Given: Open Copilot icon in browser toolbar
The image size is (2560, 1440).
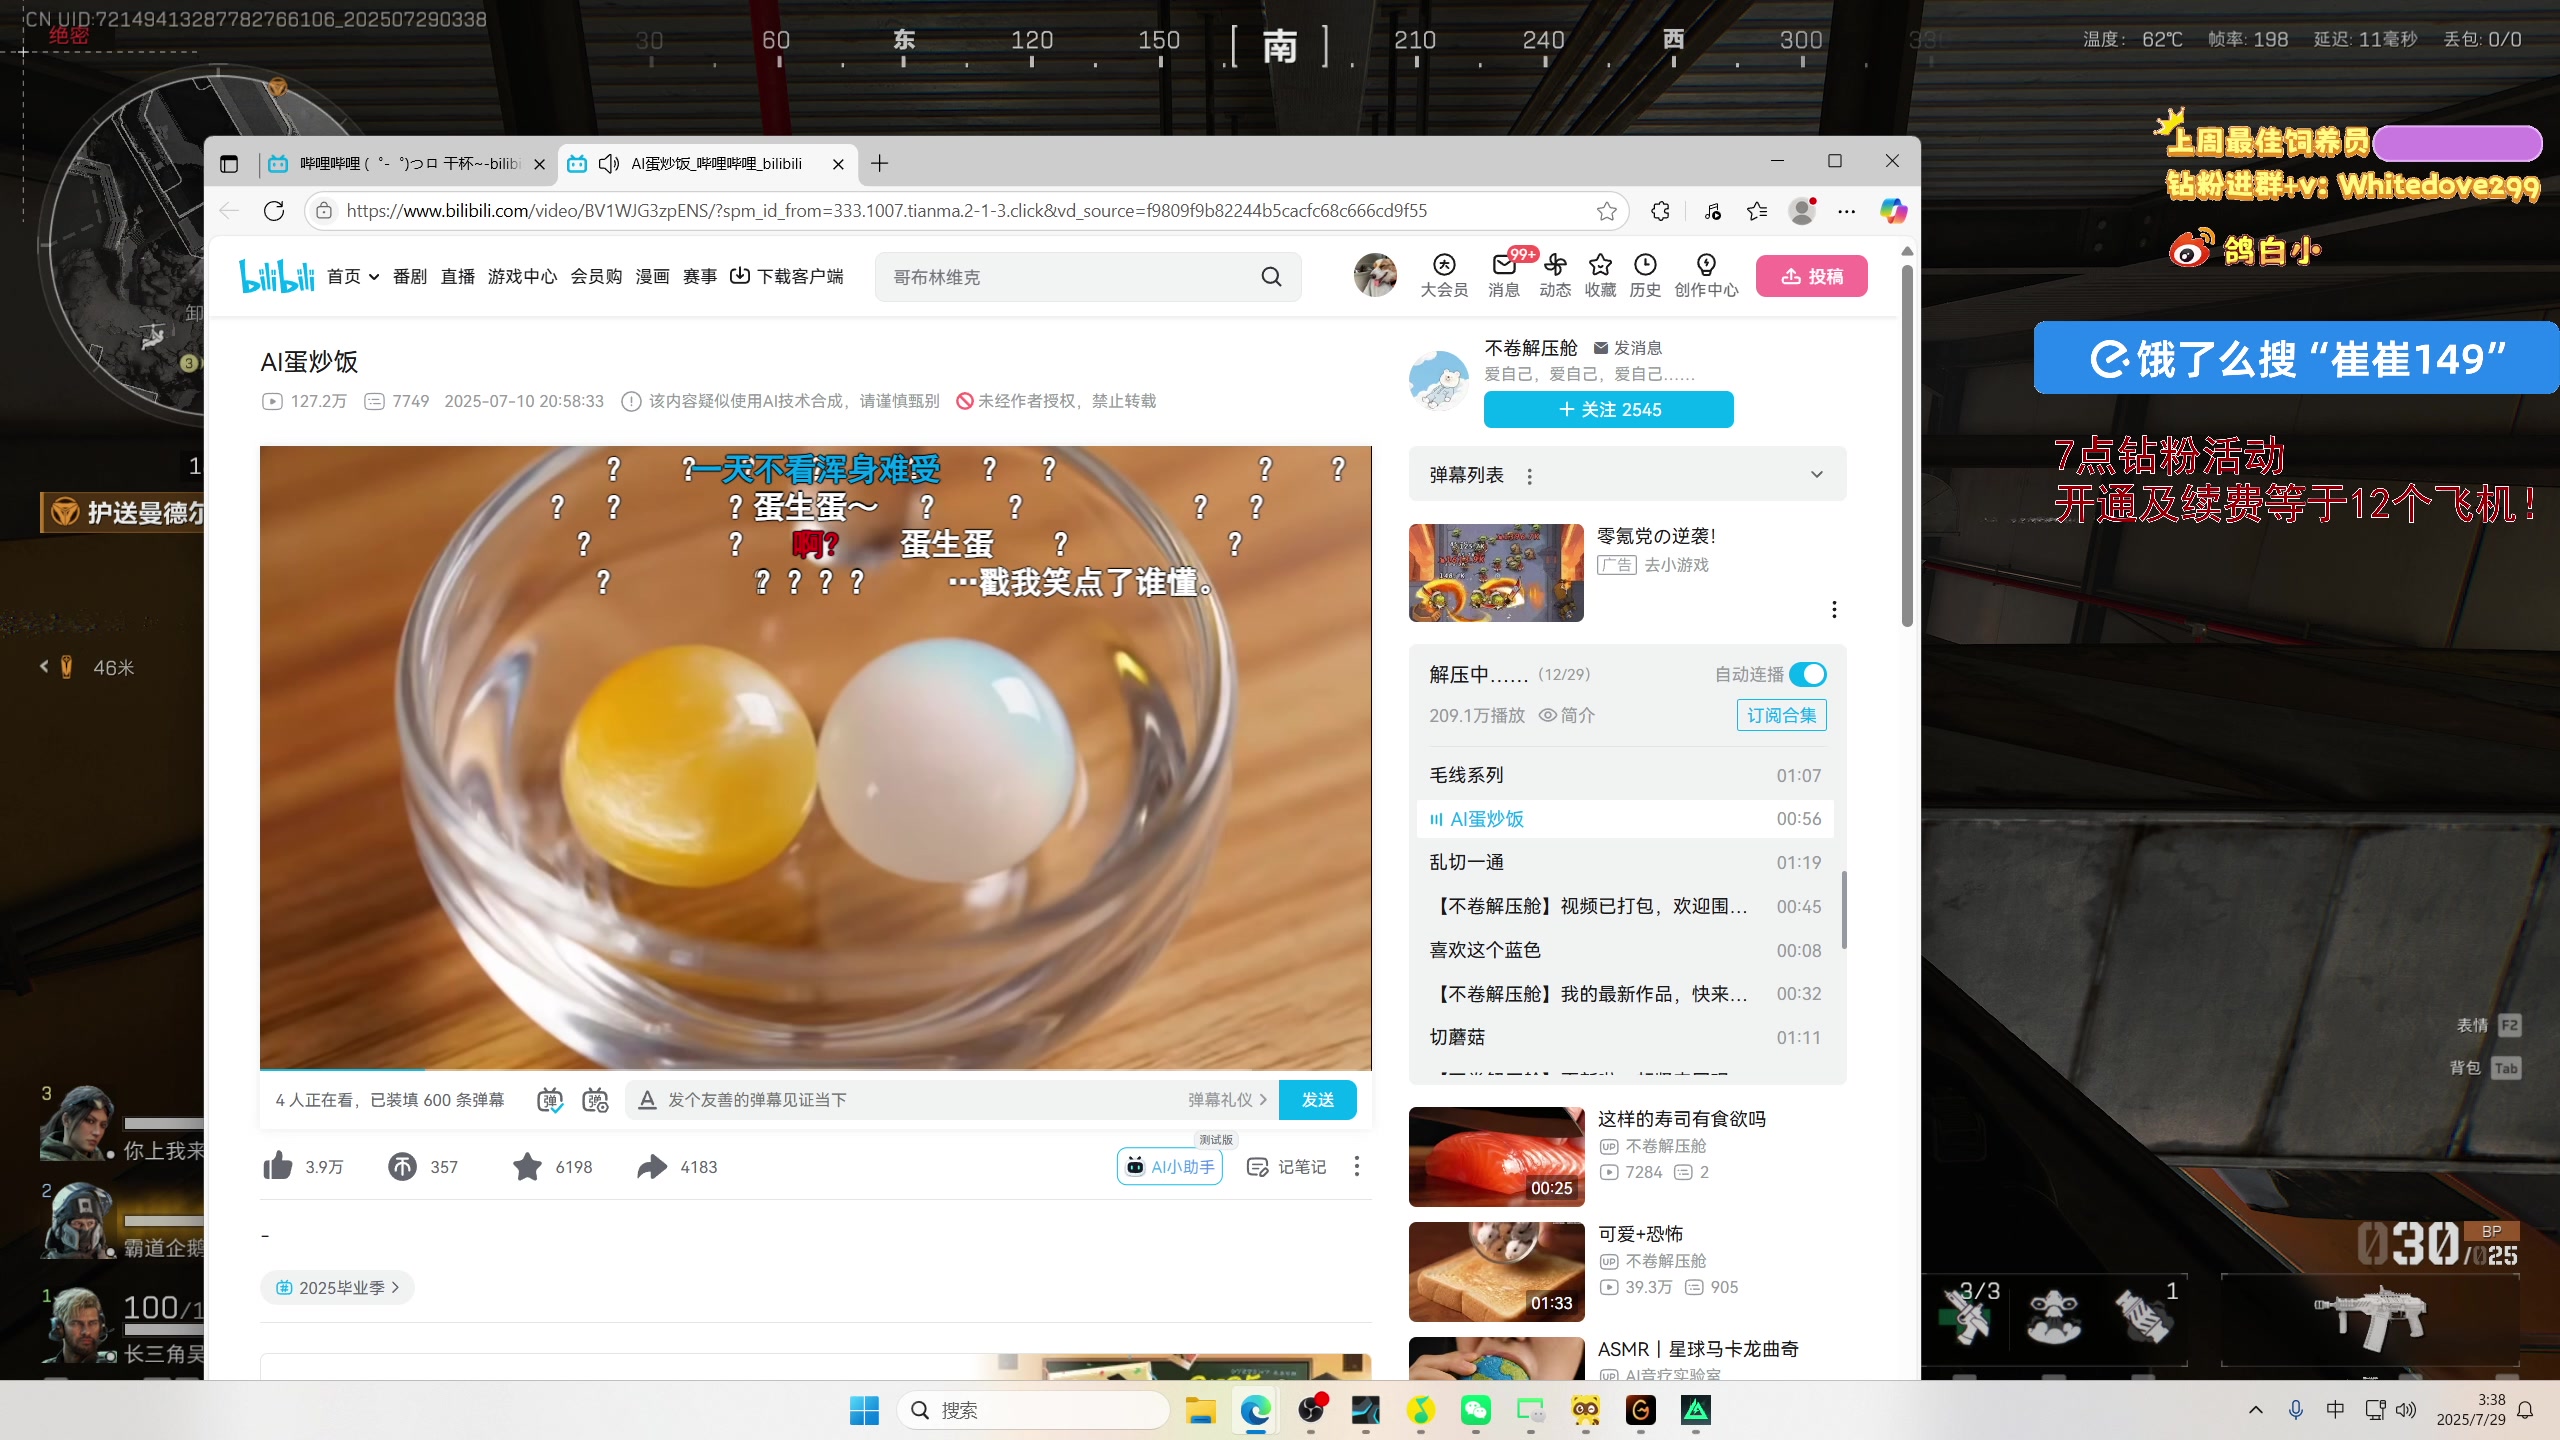Looking at the screenshot, I should [x=1893, y=211].
